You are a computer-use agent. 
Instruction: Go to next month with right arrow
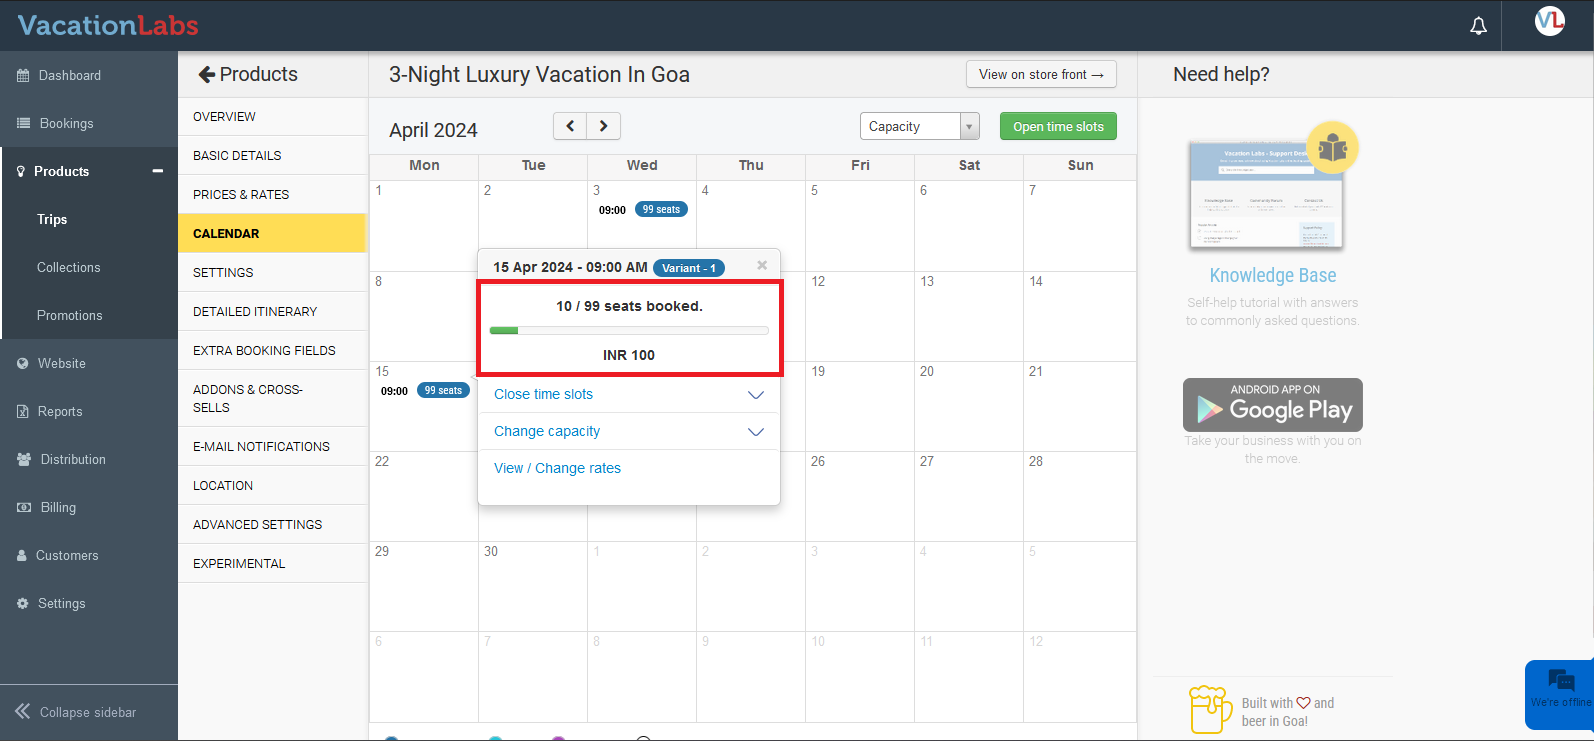click(603, 126)
